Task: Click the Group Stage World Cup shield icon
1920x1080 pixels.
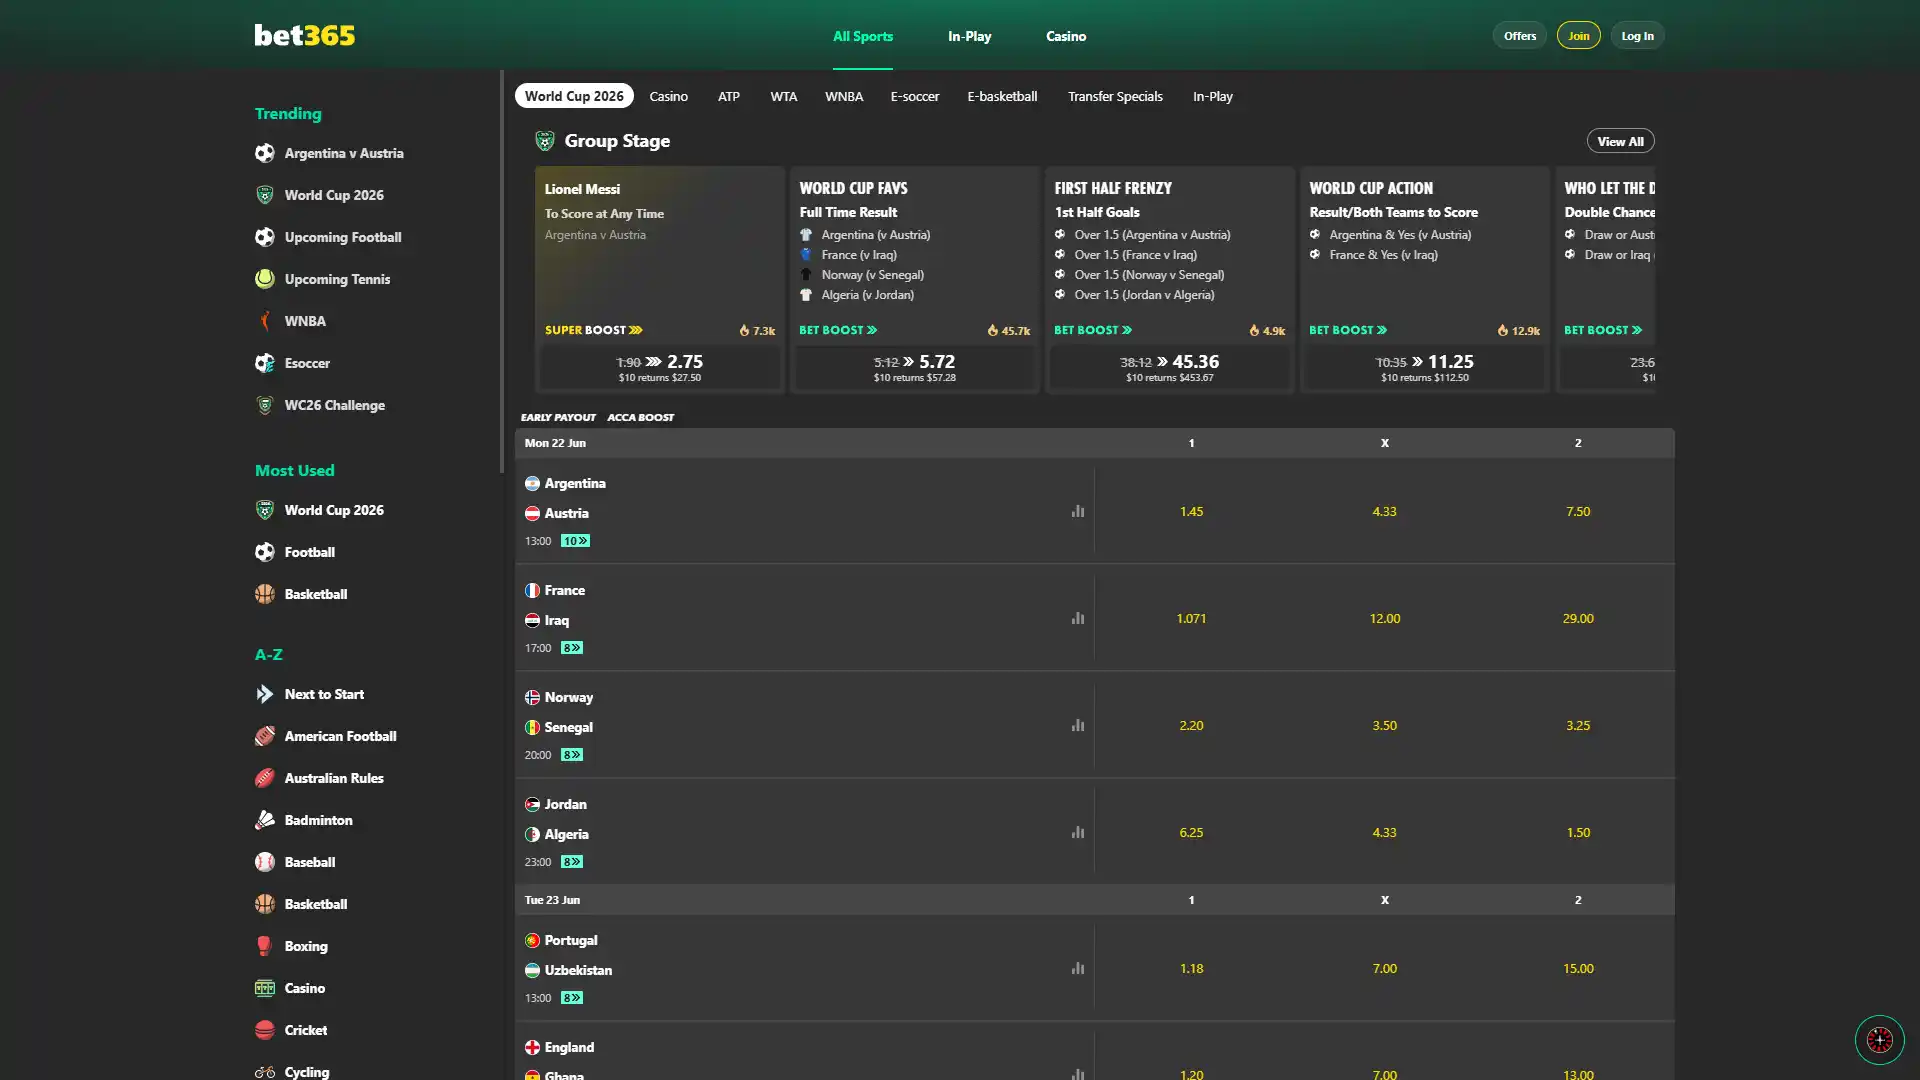Action: 544,141
